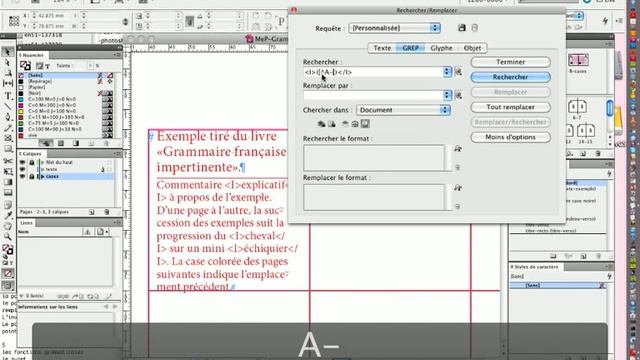Open Rechercher field history dropdown

click(x=447, y=72)
